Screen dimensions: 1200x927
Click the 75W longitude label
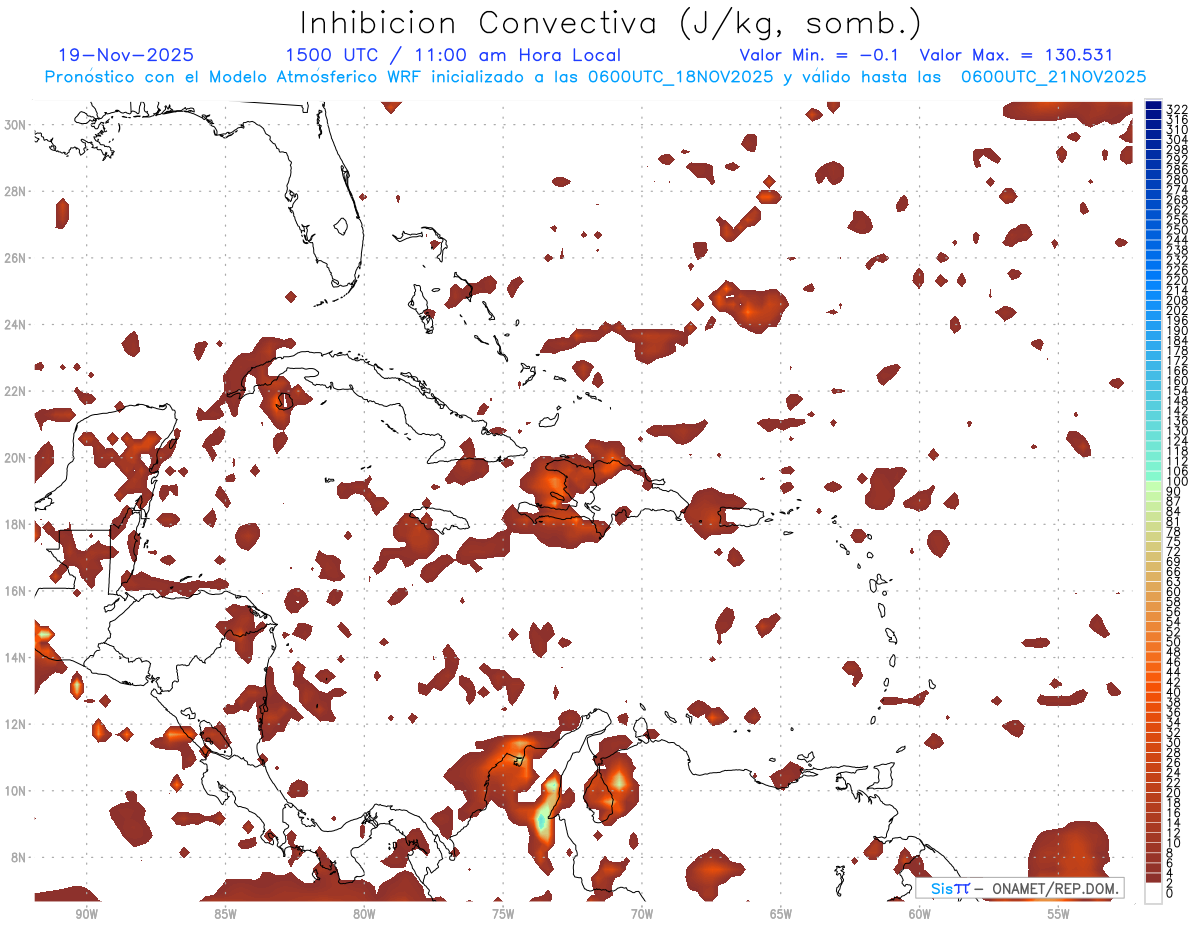(x=503, y=915)
